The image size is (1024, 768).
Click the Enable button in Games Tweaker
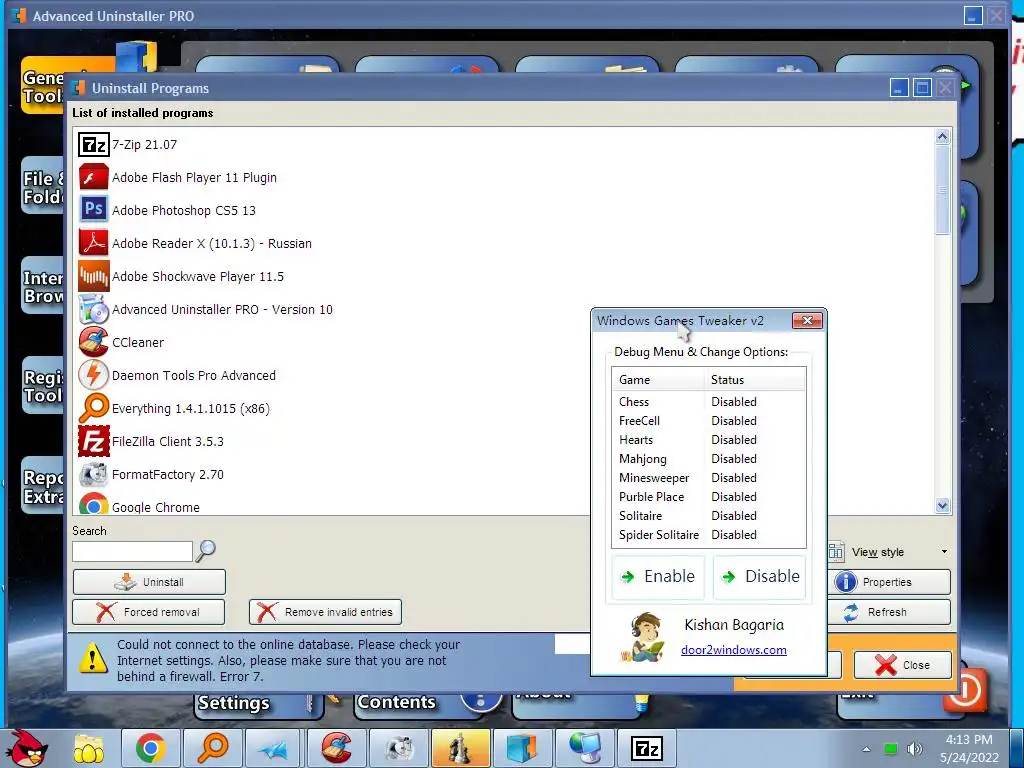[x=658, y=577]
